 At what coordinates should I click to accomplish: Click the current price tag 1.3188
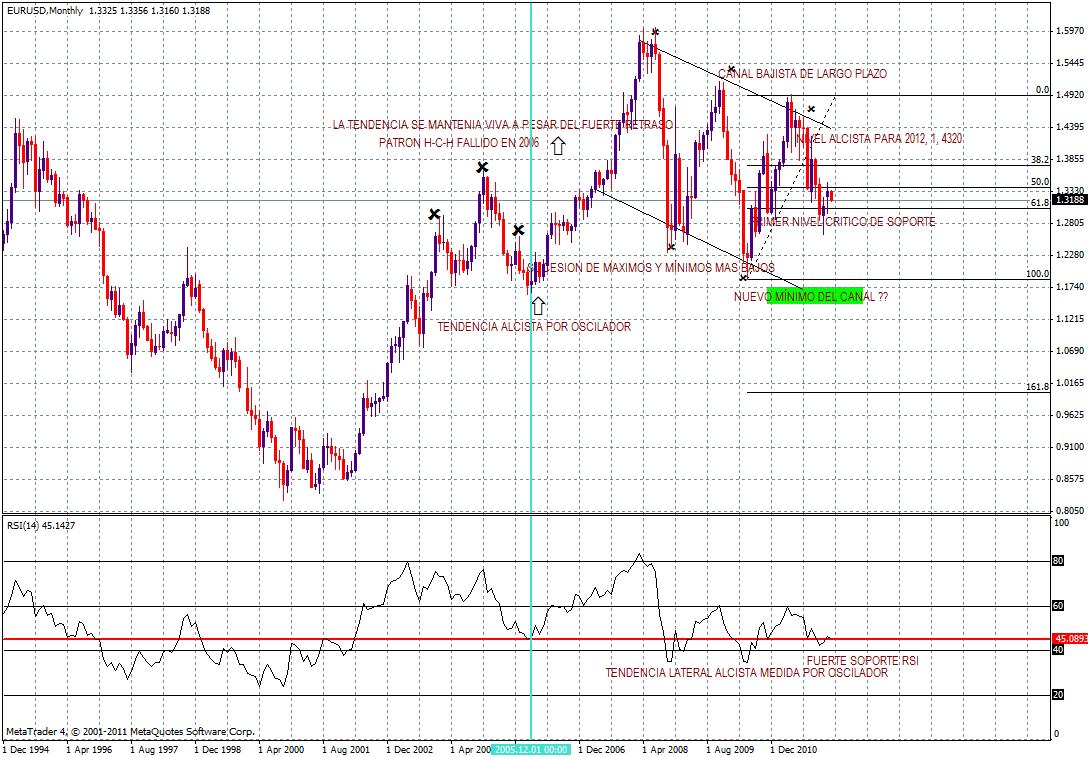pyautogui.click(x=1069, y=200)
